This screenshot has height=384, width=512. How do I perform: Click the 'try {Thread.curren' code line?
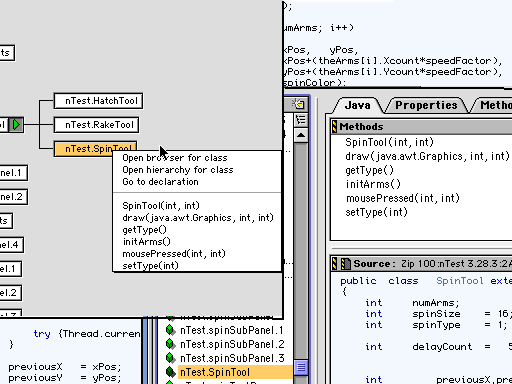tap(87, 334)
